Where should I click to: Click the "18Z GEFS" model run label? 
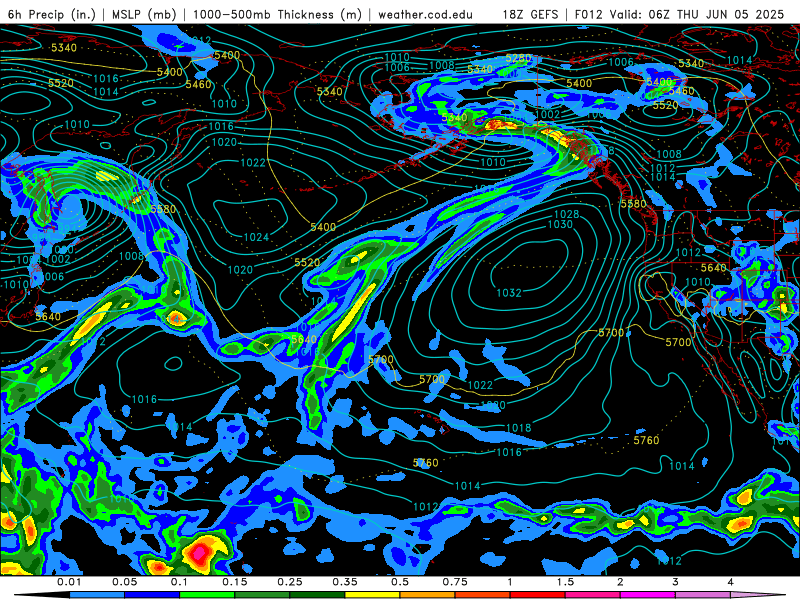coord(530,14)
